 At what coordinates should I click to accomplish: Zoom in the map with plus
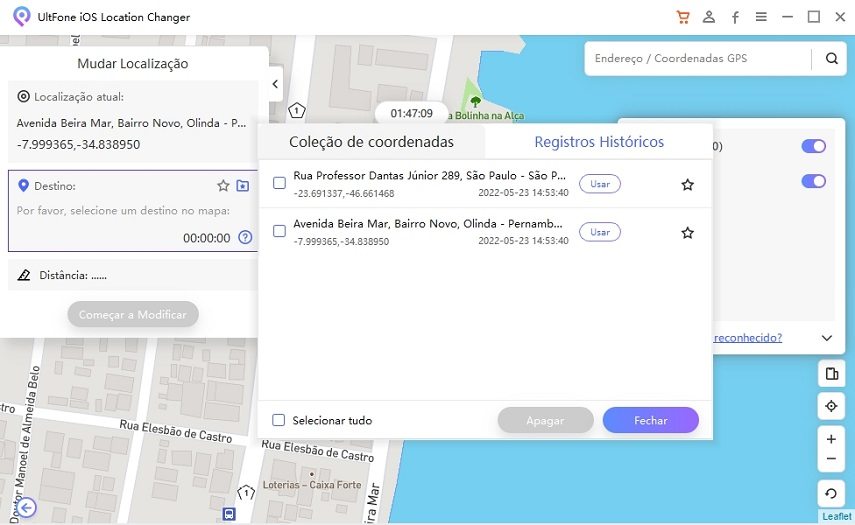pyautogui.click(x=832, y=439)
